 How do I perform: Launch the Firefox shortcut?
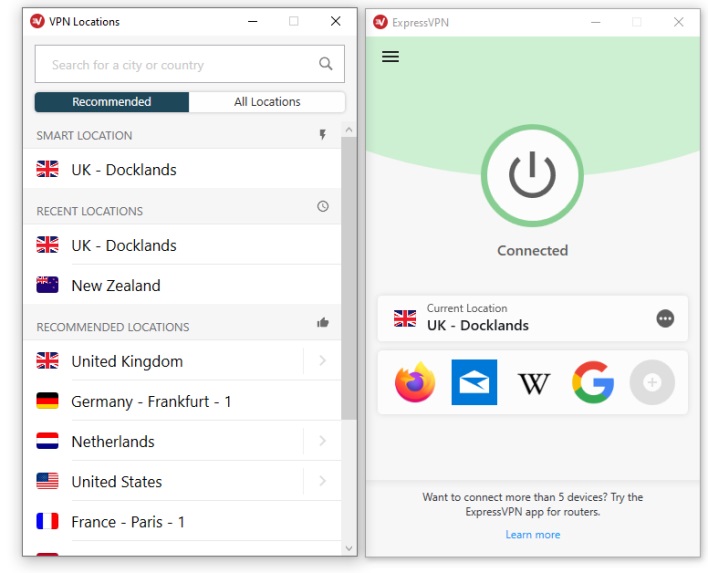point(415,382)
